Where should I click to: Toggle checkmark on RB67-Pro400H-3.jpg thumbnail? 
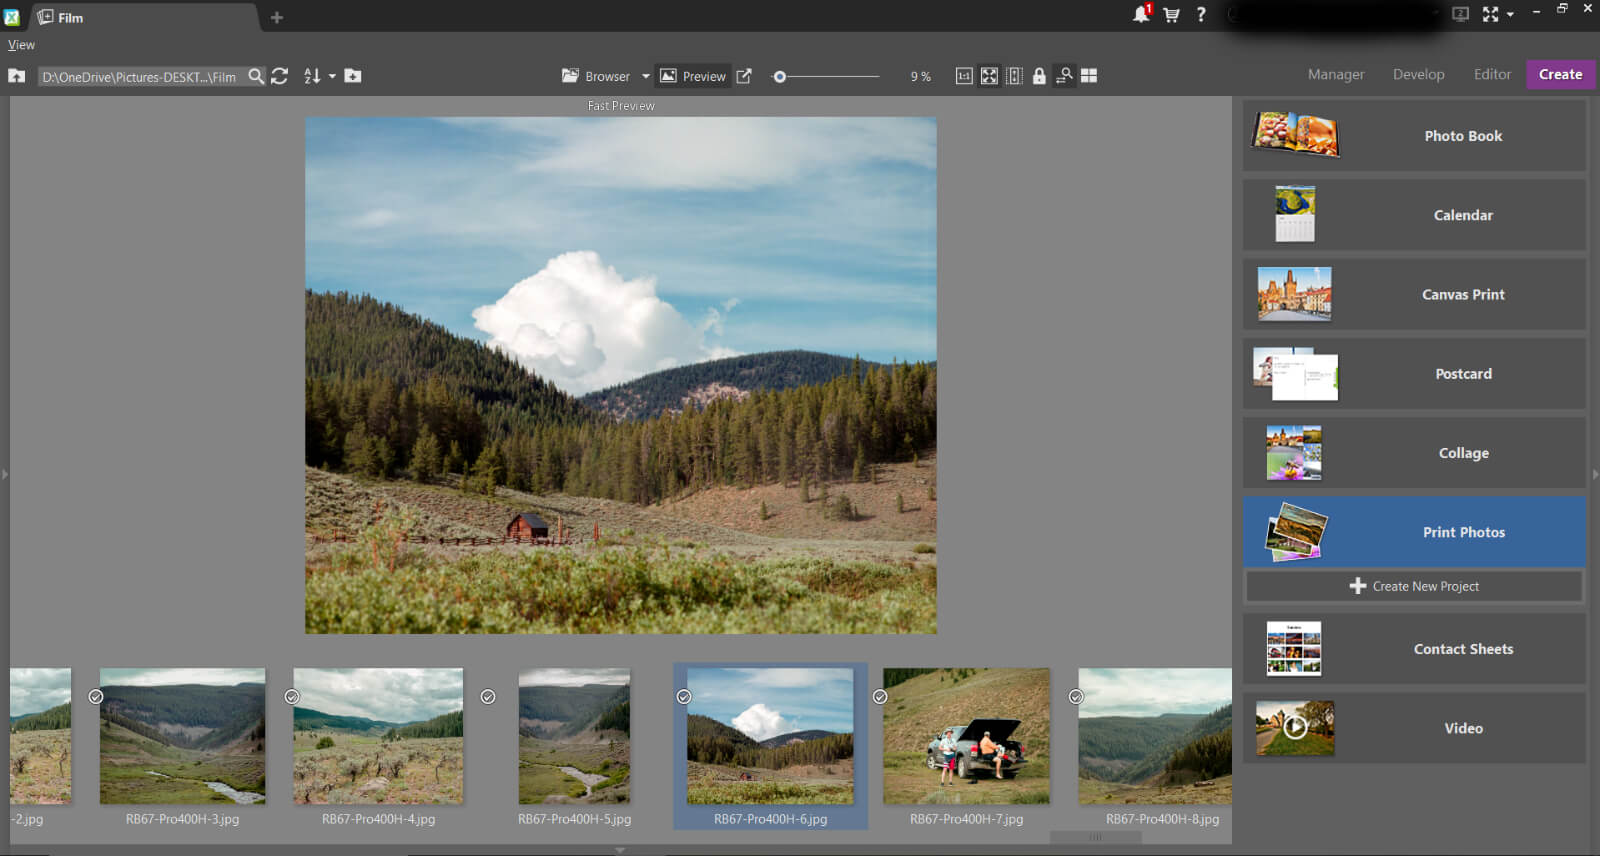[x=96, y=697]
